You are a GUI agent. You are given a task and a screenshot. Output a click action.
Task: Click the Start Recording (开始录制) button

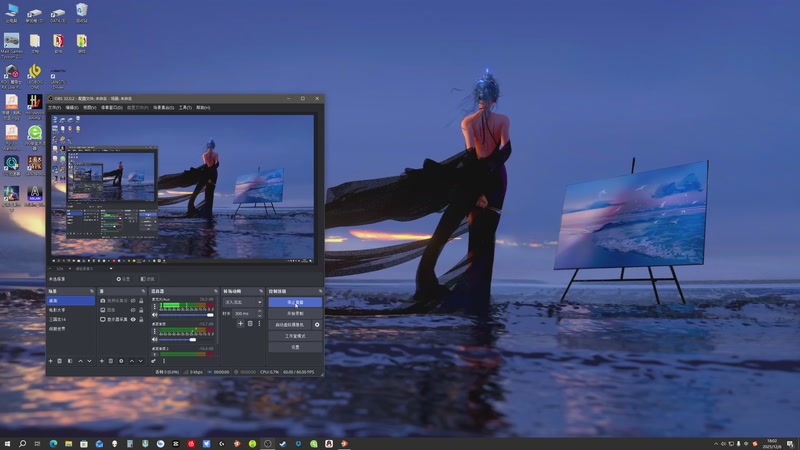coord(295,313)
